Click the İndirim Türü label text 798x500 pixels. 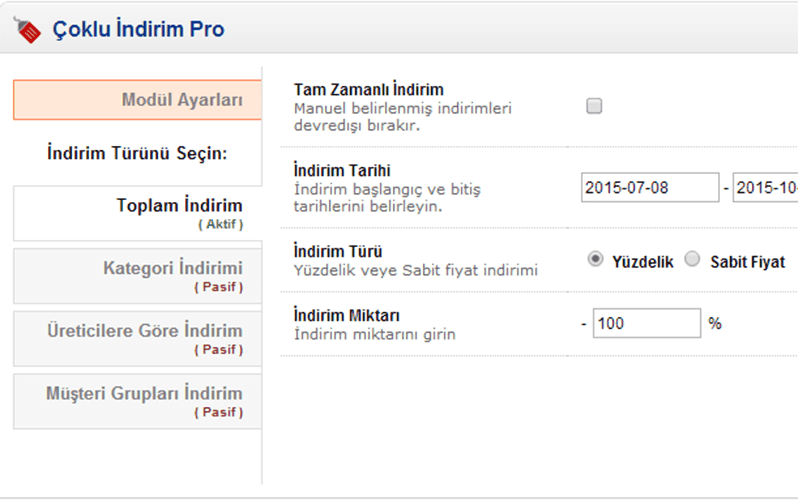coord(338,251)
